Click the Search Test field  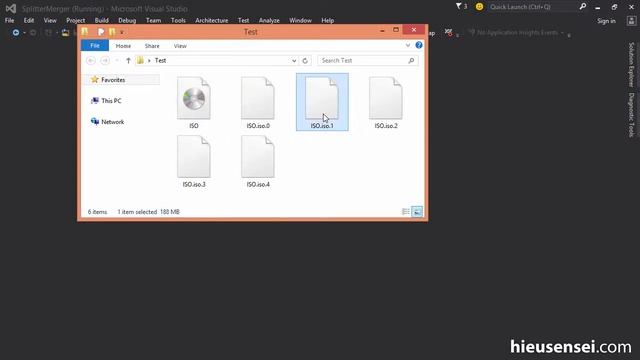tap(367, 60)
